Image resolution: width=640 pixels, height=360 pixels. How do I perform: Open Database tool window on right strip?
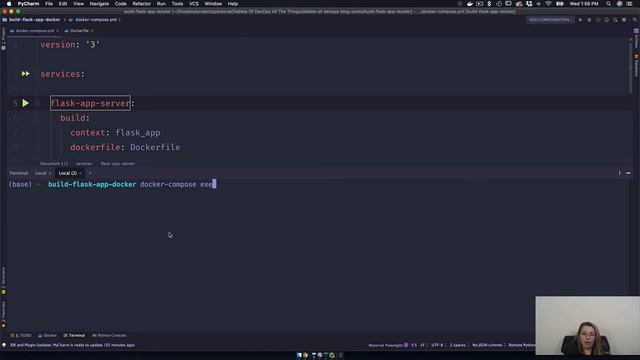coord(636,64)
